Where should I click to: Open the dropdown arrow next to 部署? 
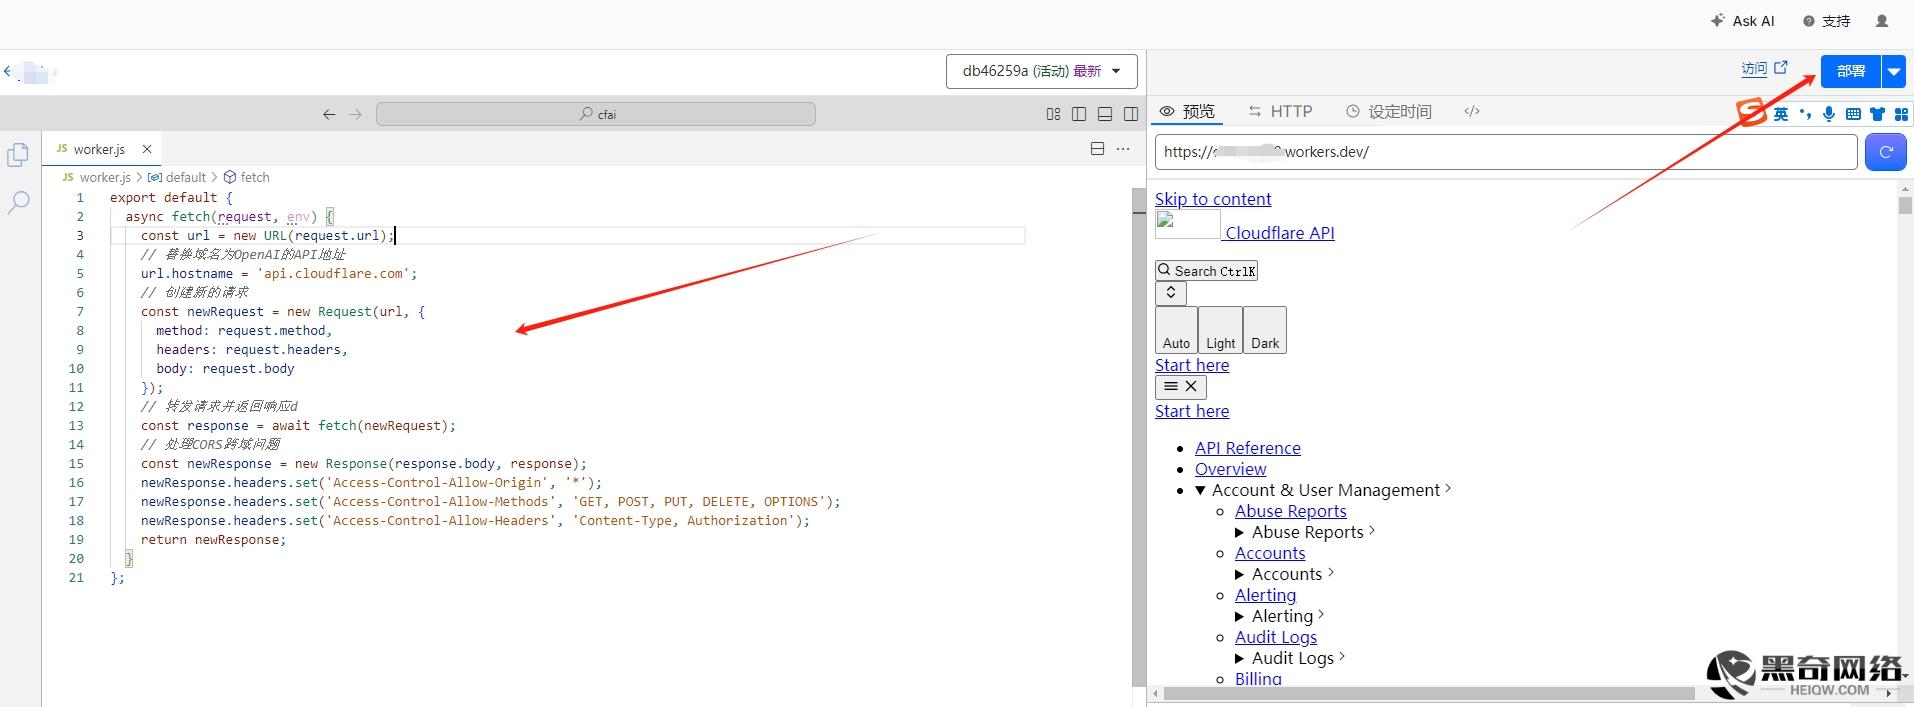(x=1894, y=71)
